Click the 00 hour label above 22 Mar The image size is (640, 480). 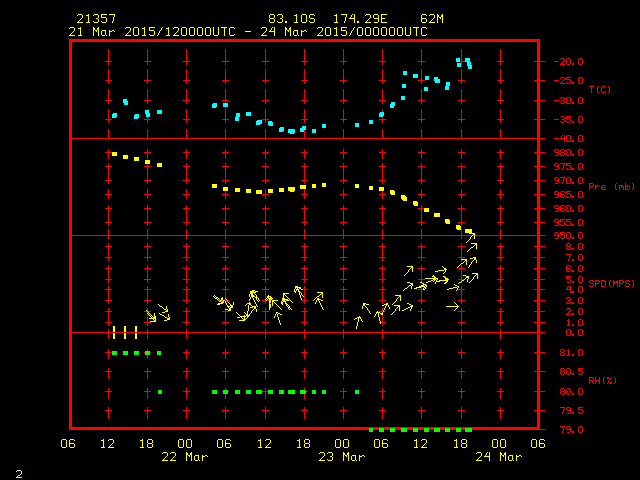click(185, 444)
